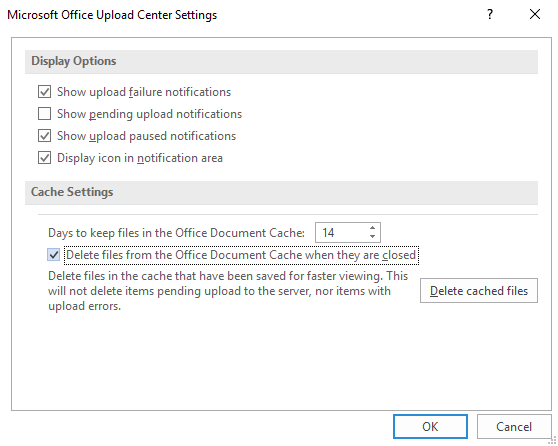Click the Show pending upload notifications label

149,114
